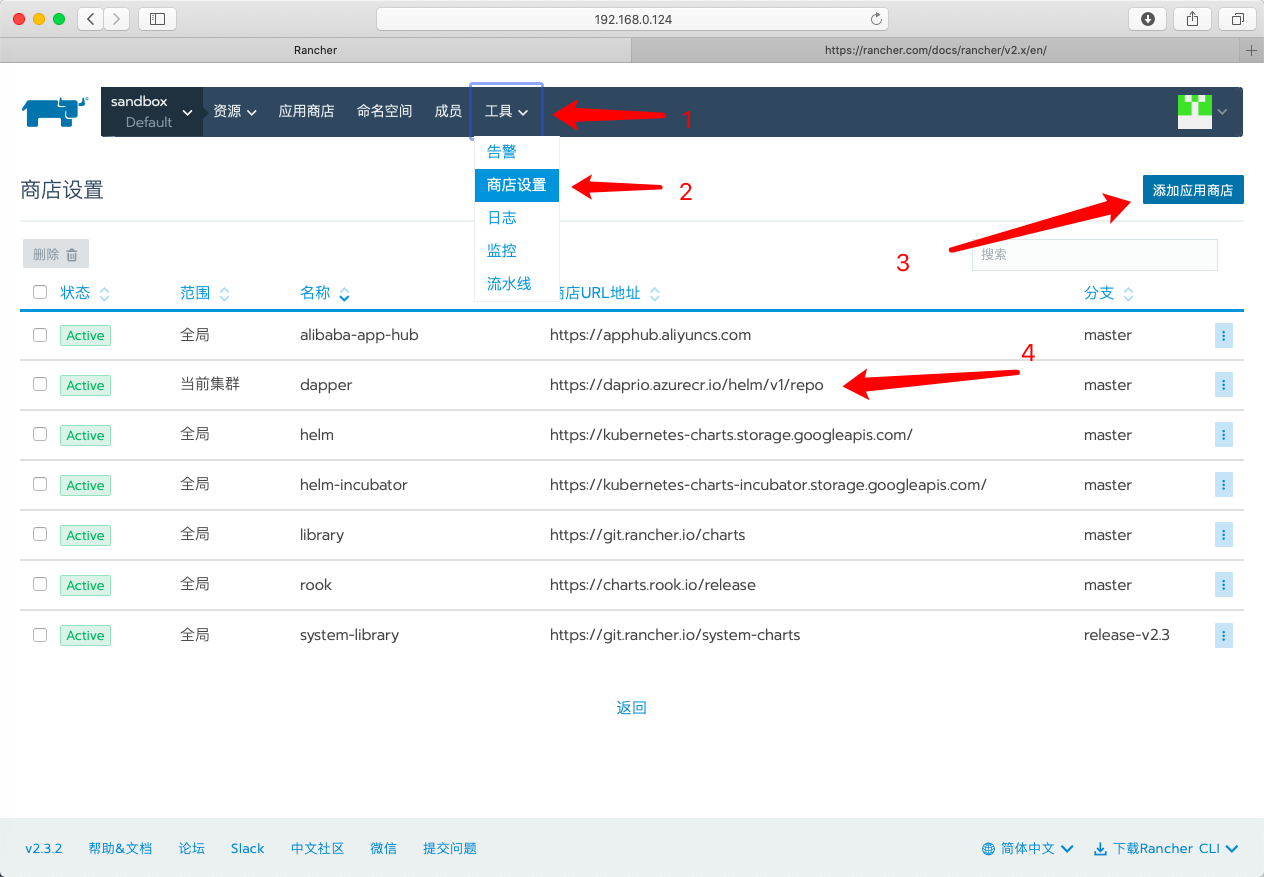This screenshot has width=1264, height=877.
Task: Switch to the rancher.com docs tab
Action: [936, 49]
